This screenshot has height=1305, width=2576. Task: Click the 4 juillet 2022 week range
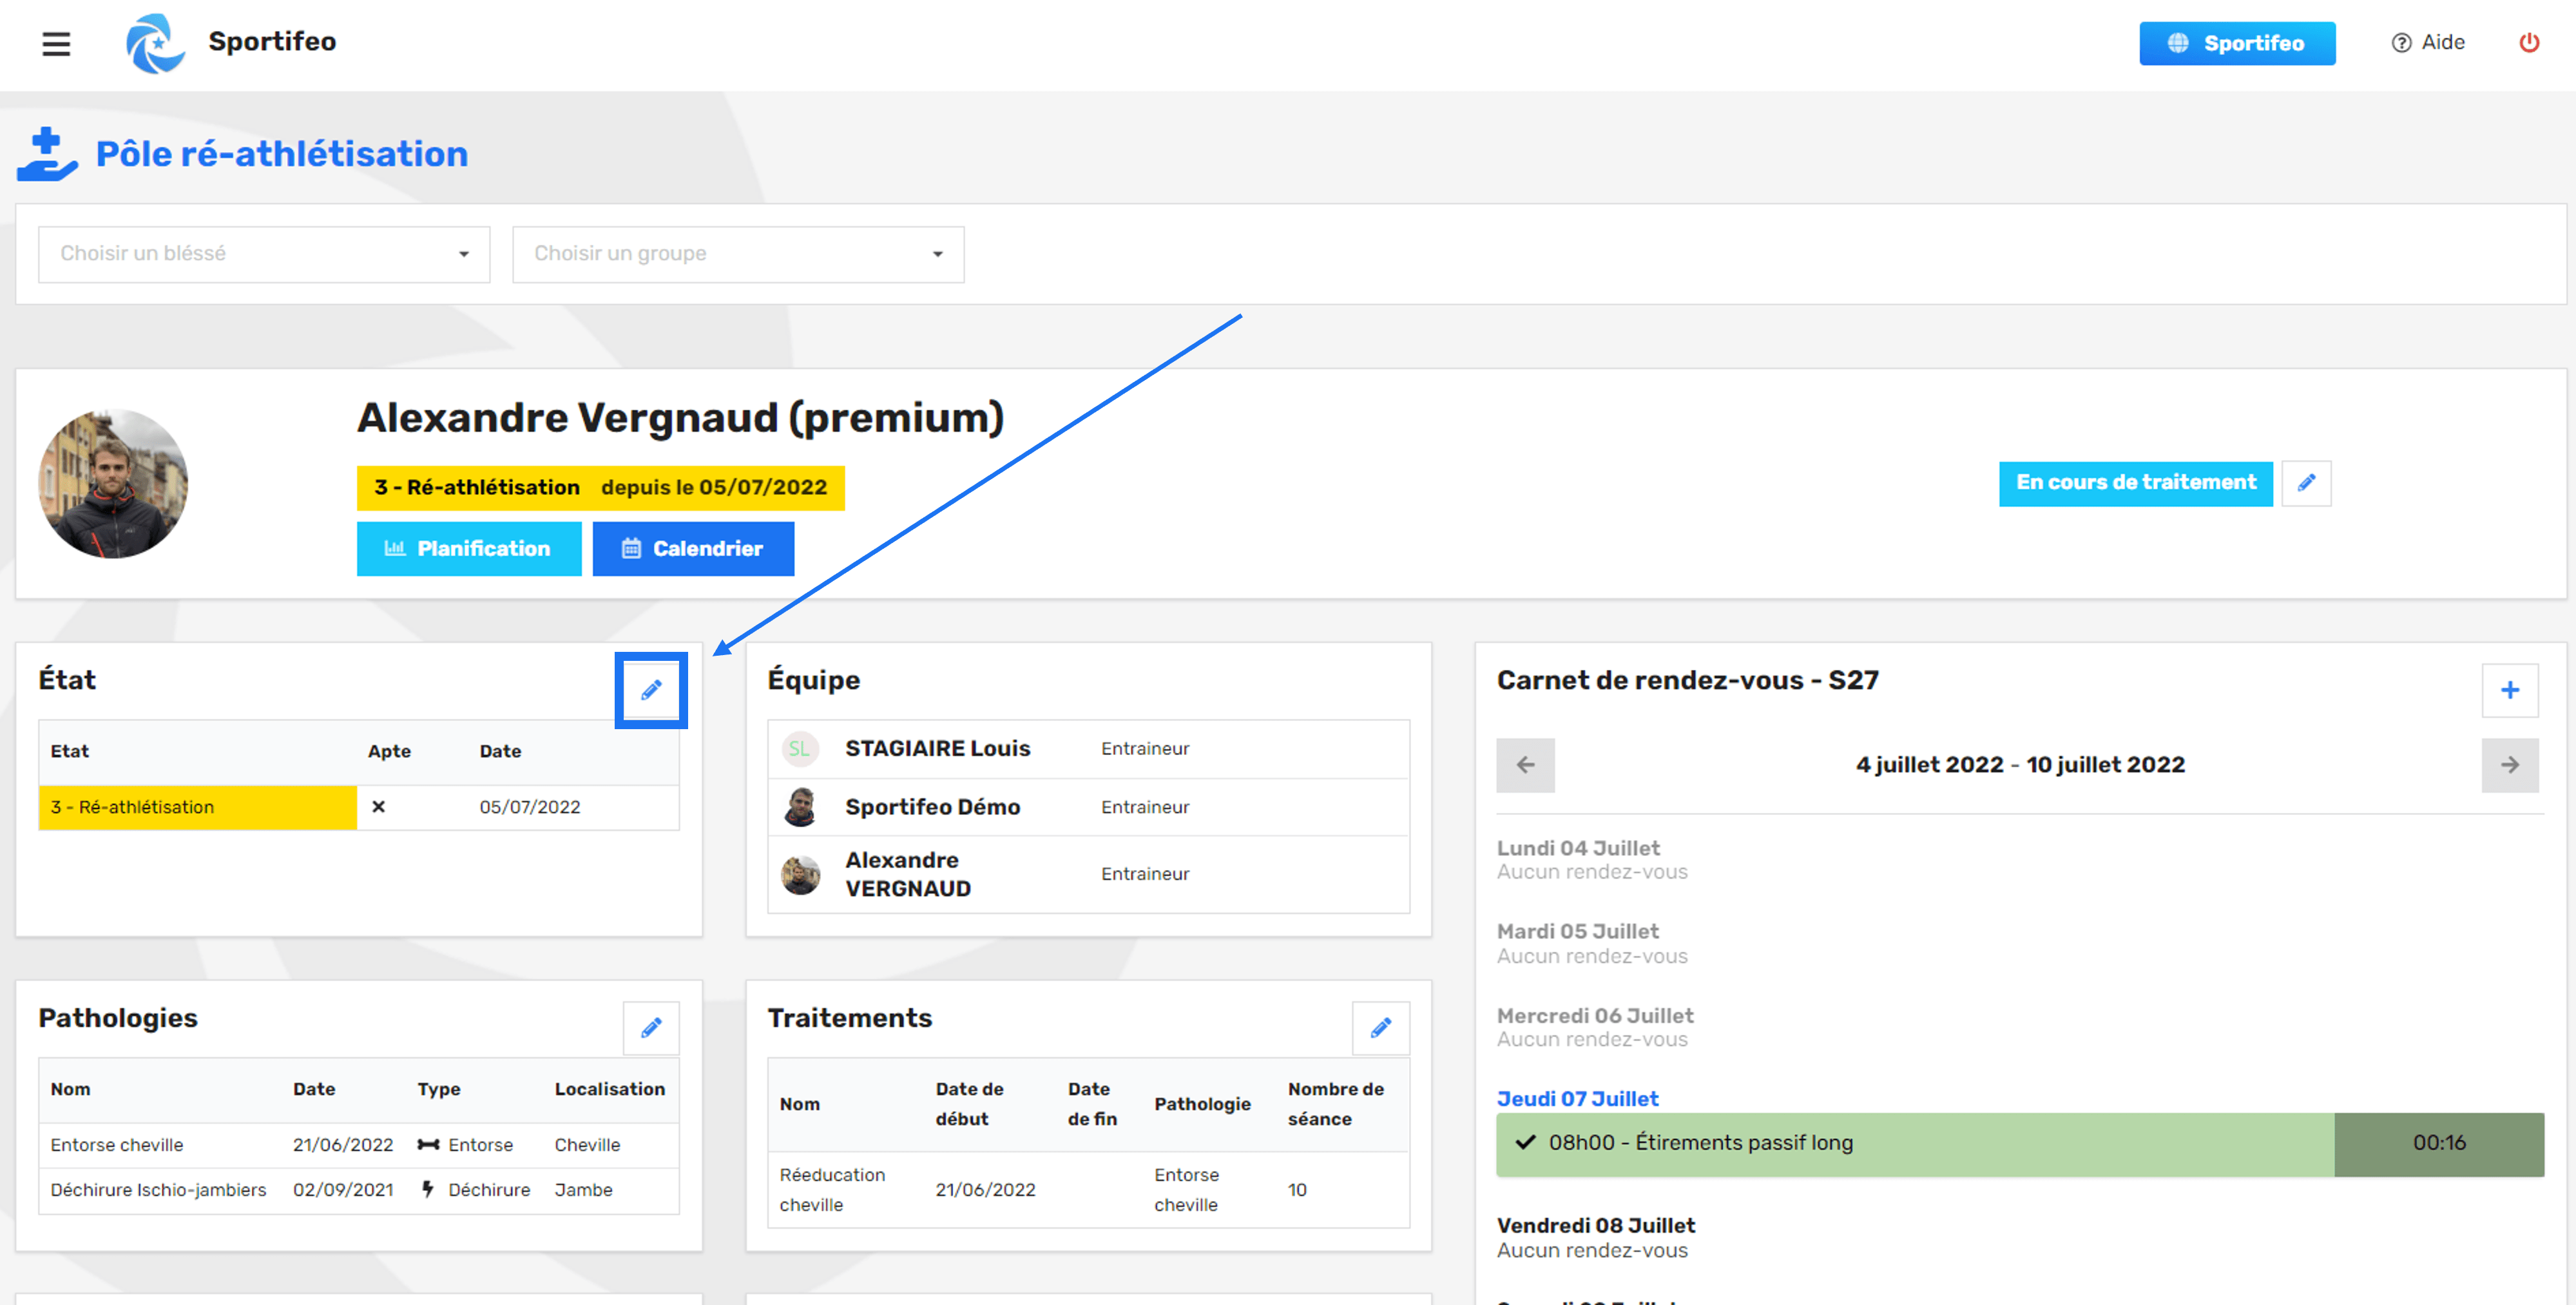(x=2020, y=765)
